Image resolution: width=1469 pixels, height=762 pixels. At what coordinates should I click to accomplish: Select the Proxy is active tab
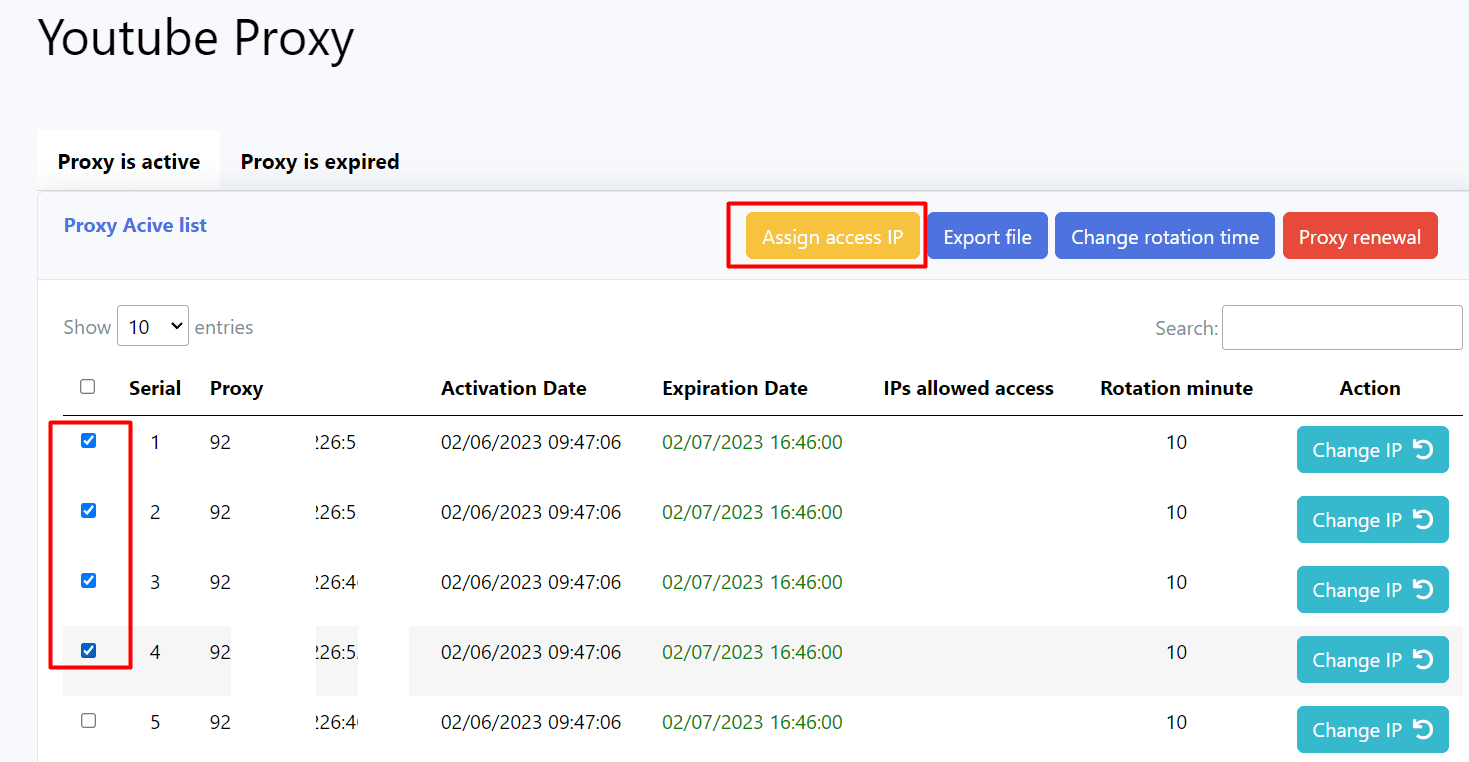[x=129, y=162]
